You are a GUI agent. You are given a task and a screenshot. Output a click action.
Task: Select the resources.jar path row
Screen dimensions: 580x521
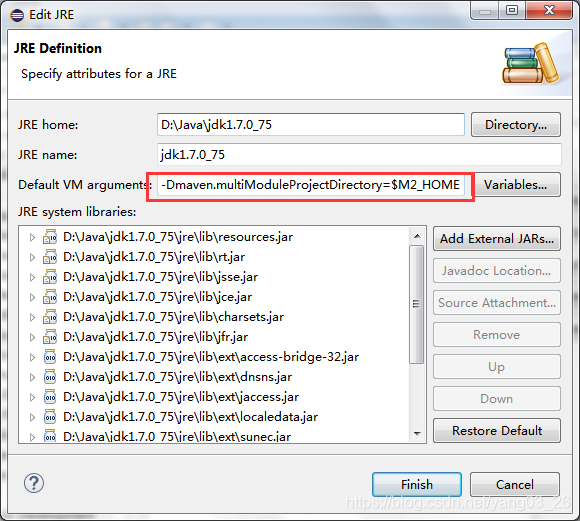(178, 237)
